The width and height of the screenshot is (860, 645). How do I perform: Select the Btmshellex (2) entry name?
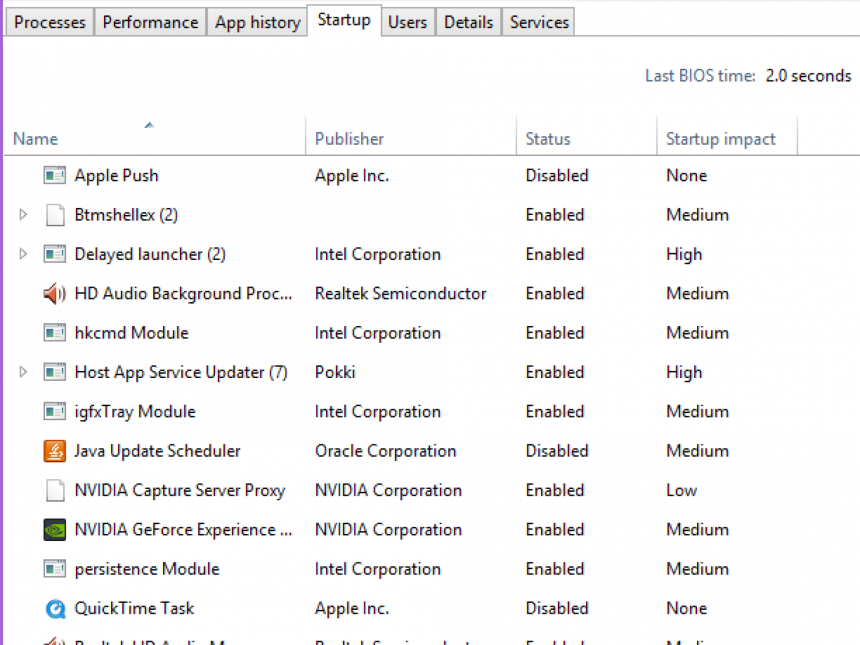point(126,215)
